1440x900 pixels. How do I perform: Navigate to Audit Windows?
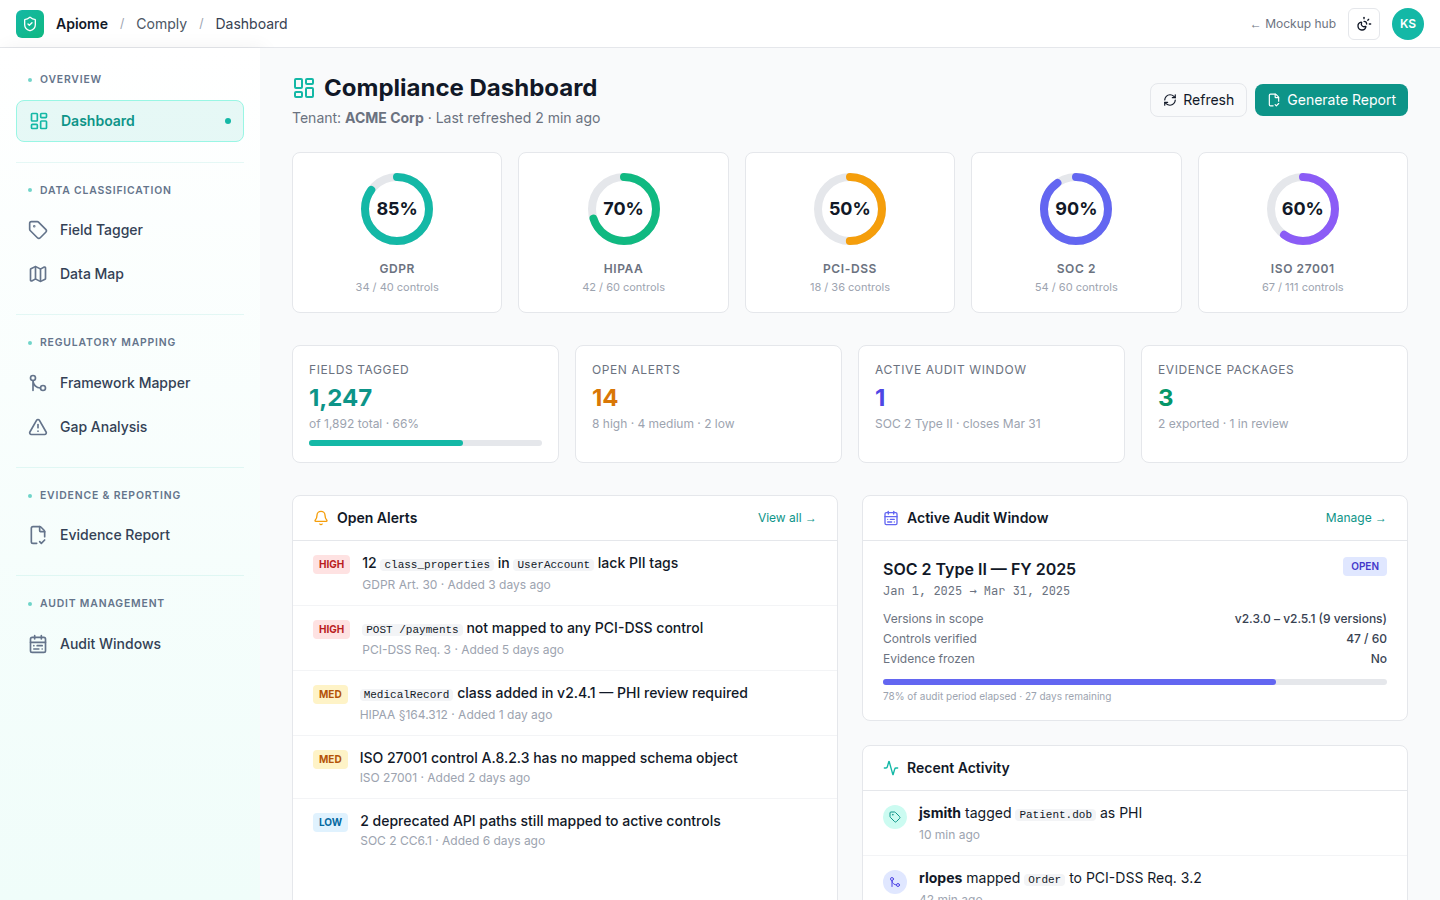(x=130, y=644)
